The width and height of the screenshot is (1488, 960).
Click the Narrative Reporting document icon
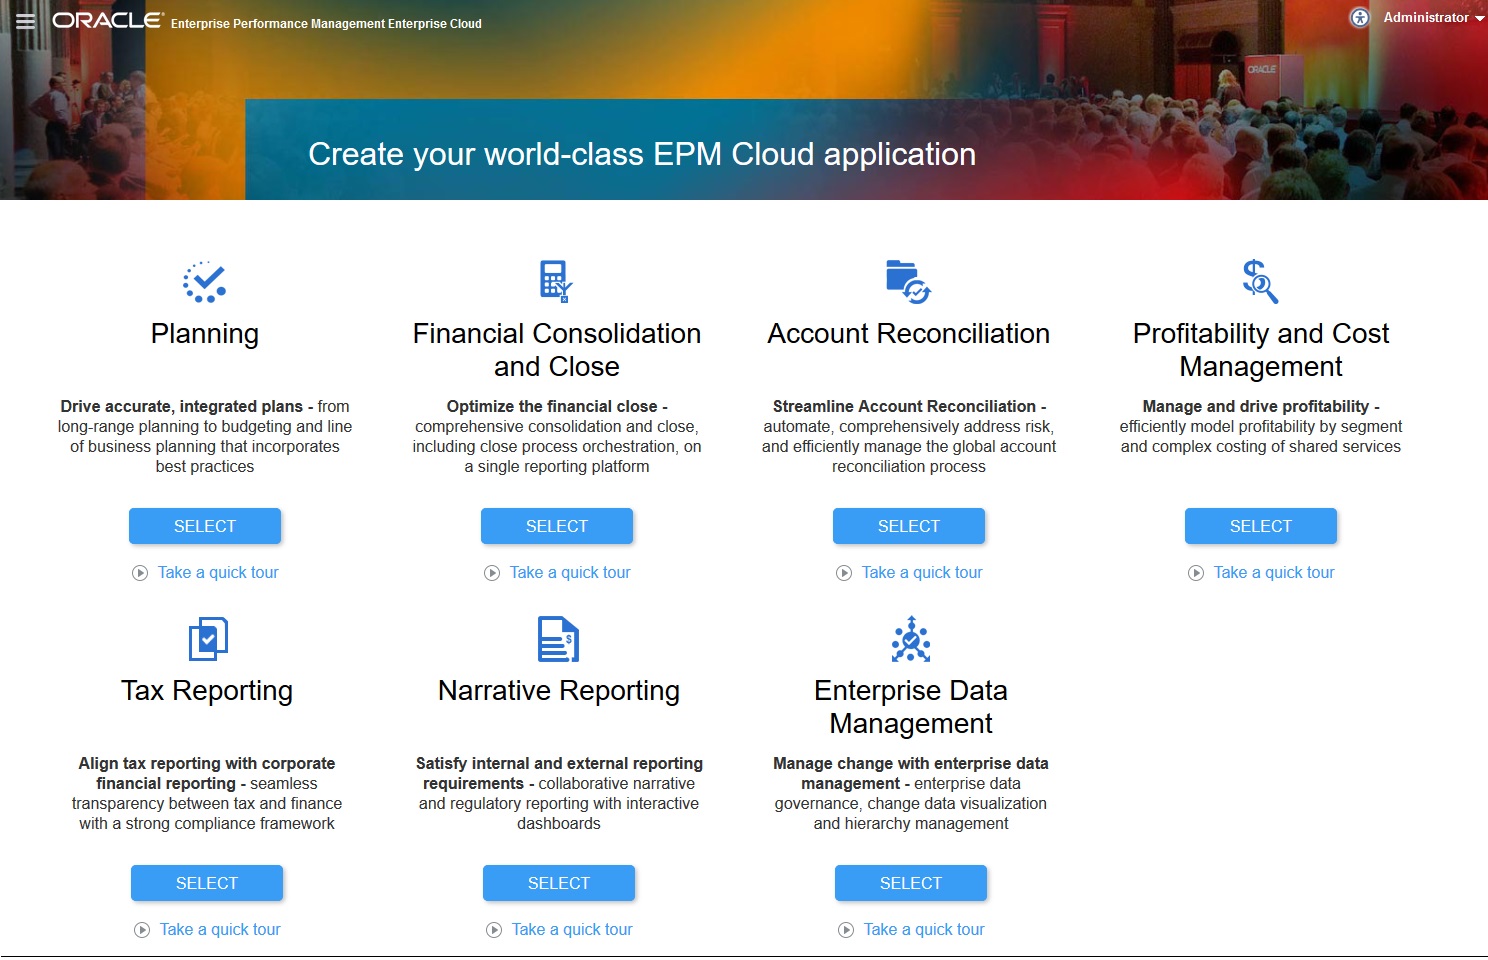559,639
